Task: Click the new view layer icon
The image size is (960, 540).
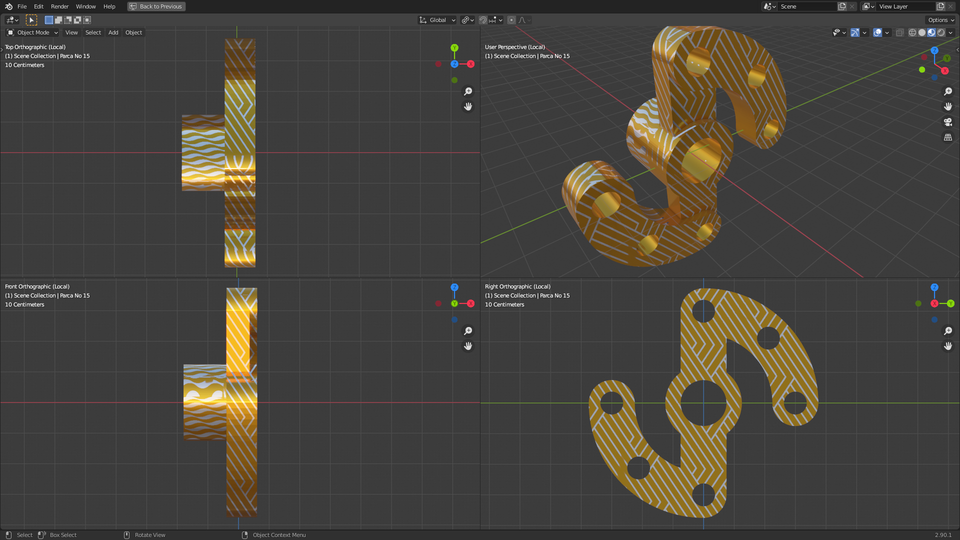Action: (x=941, y=6)
